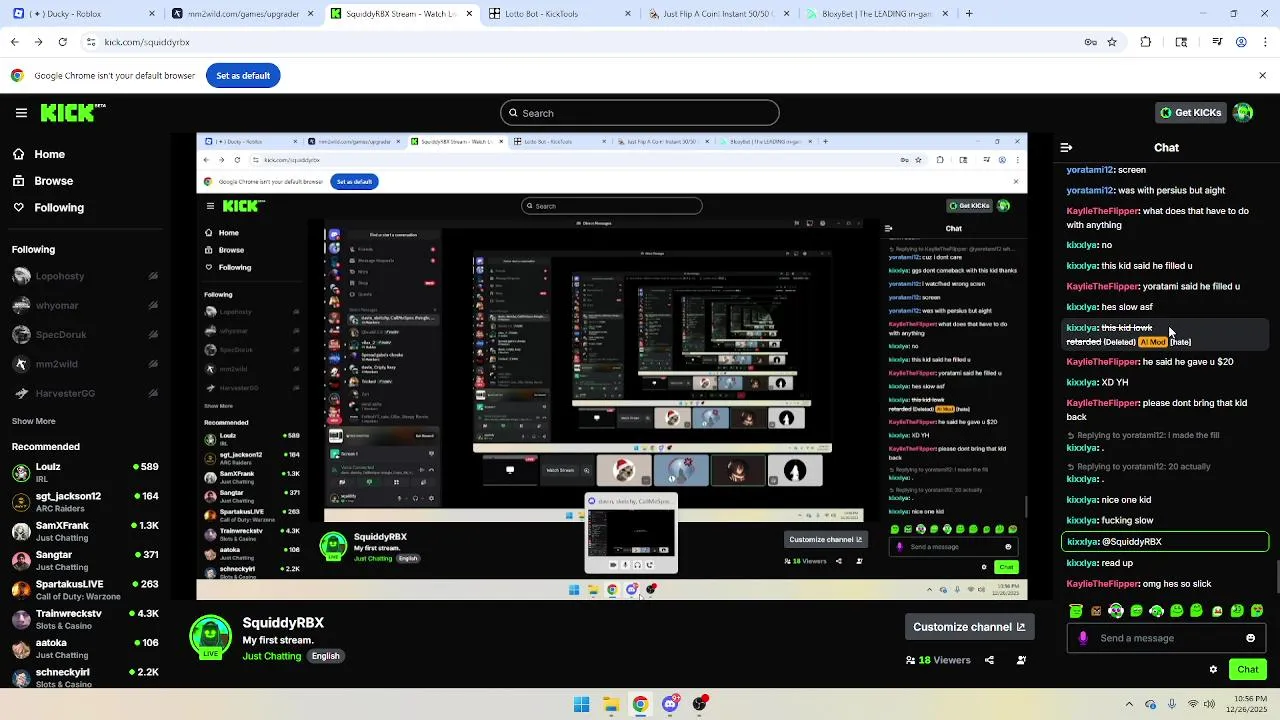Click the English language tag

[325, 656]
